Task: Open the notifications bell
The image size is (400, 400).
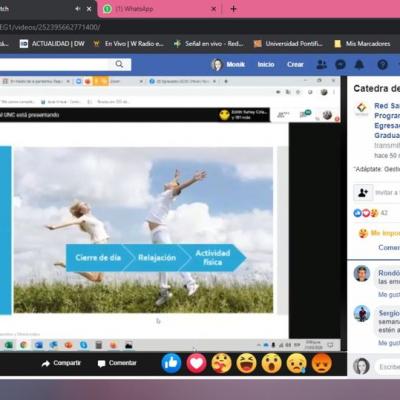Action: [x=359, y=64]
